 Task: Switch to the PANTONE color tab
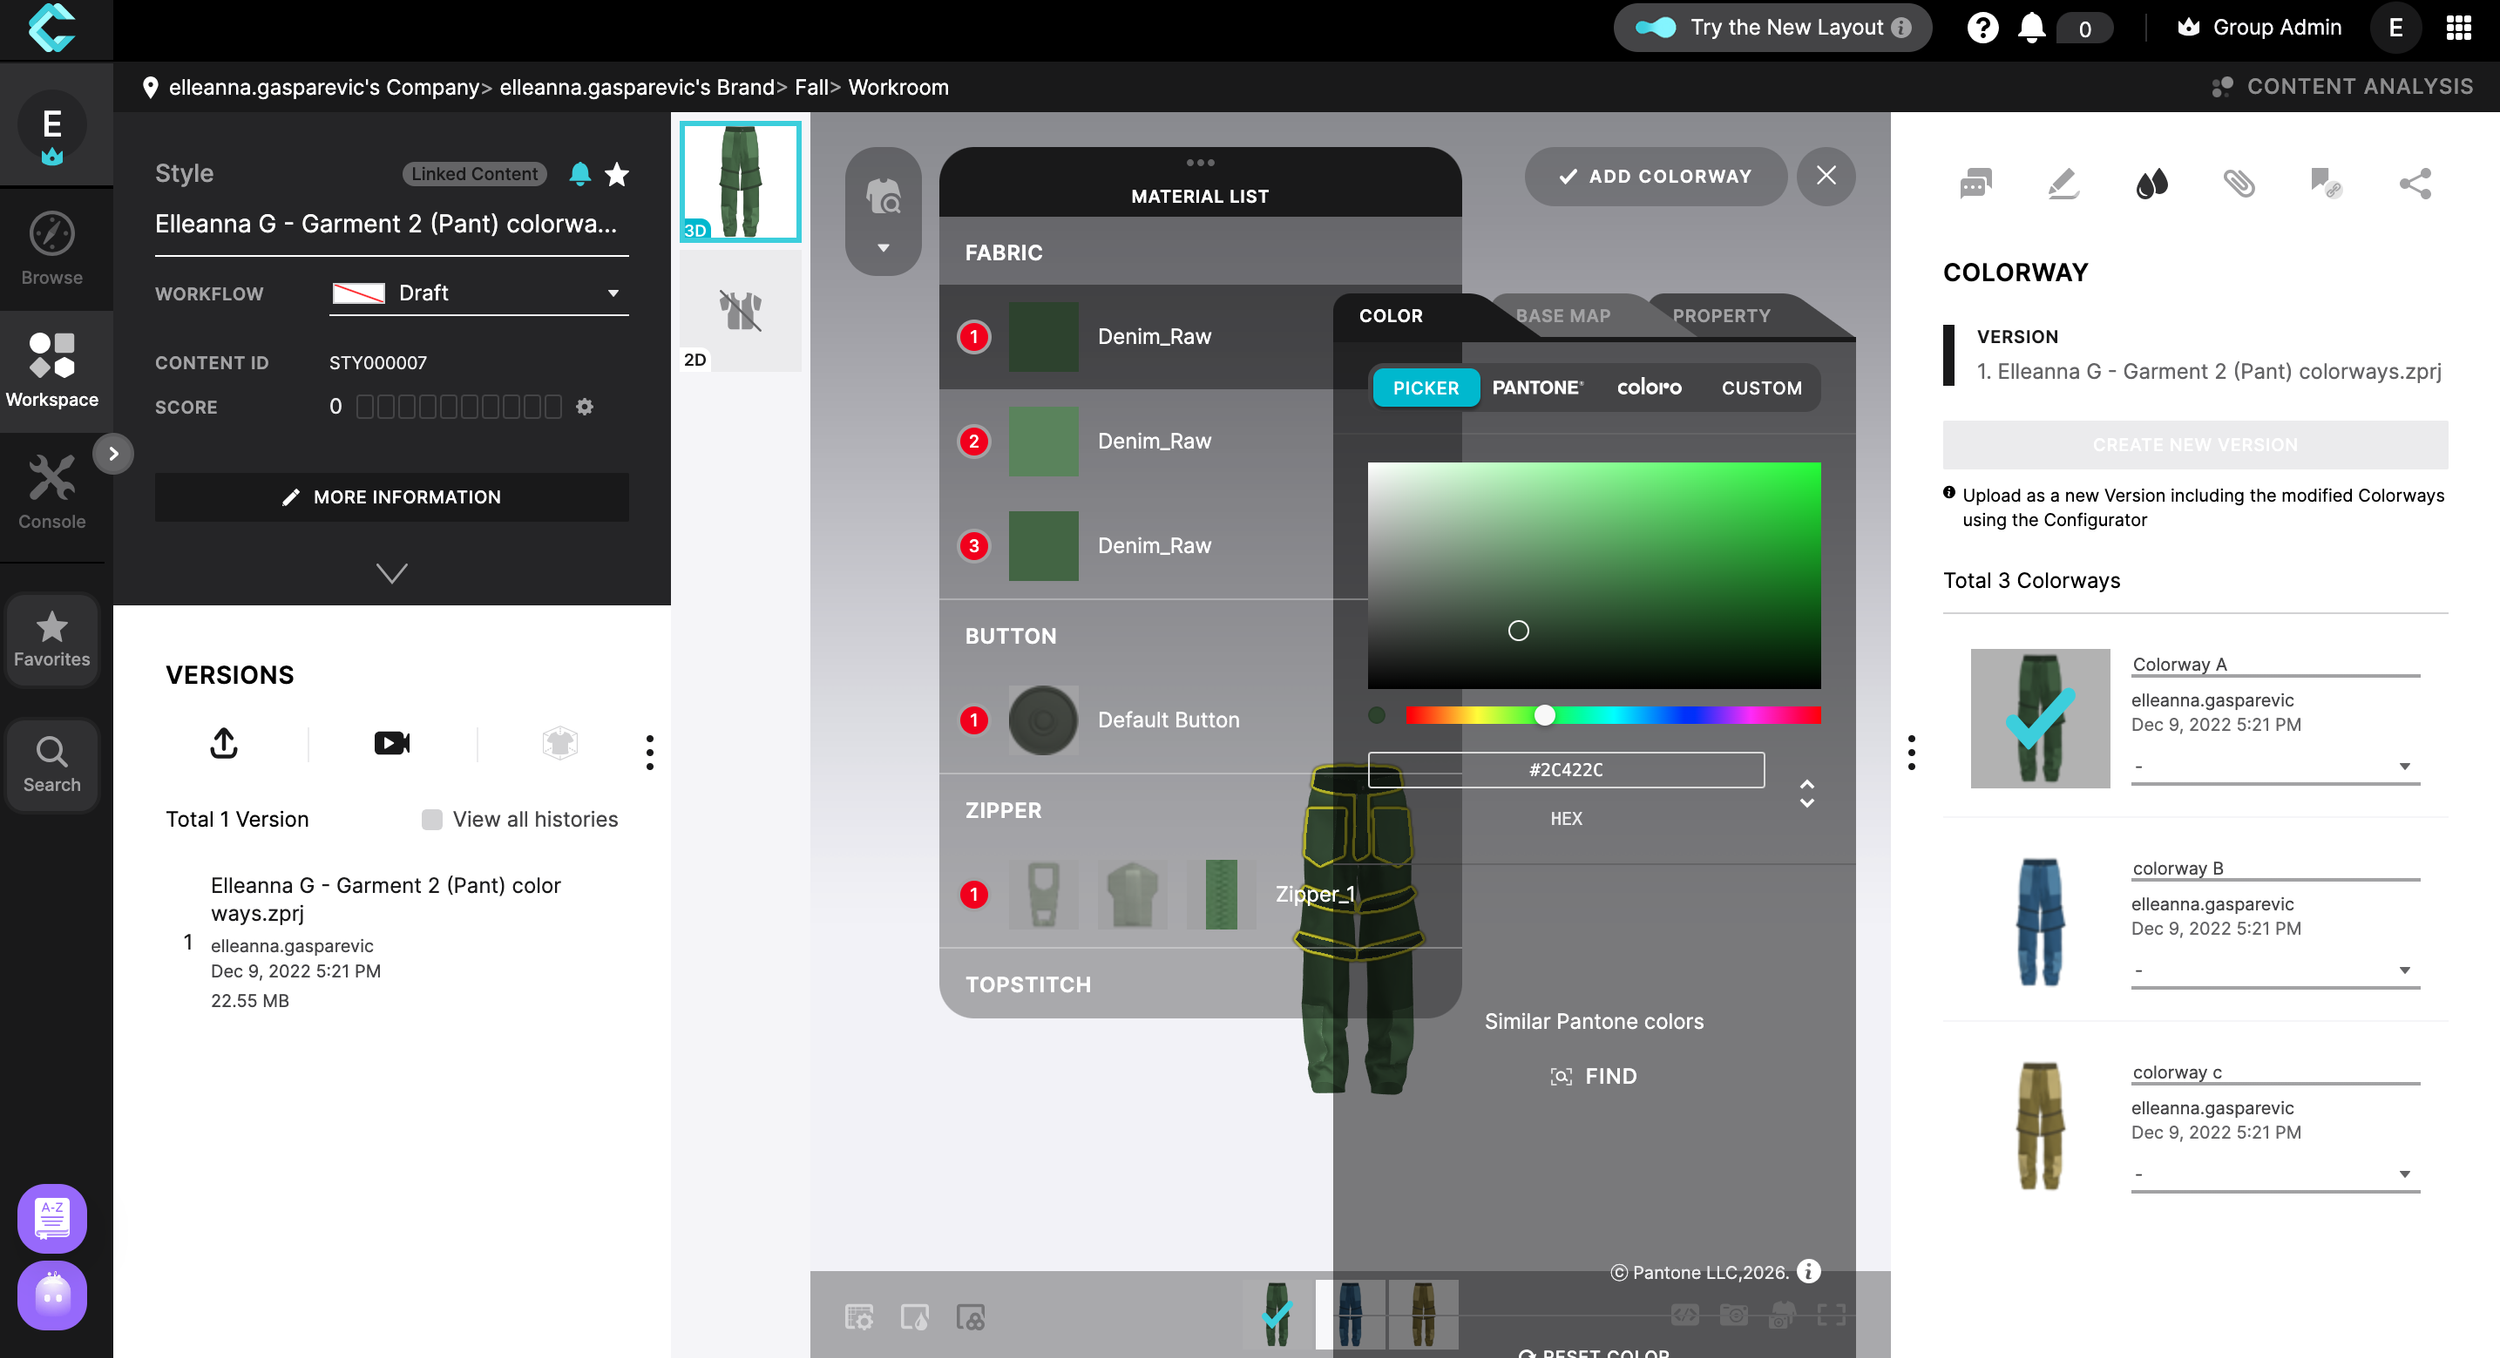point(1537,388)
